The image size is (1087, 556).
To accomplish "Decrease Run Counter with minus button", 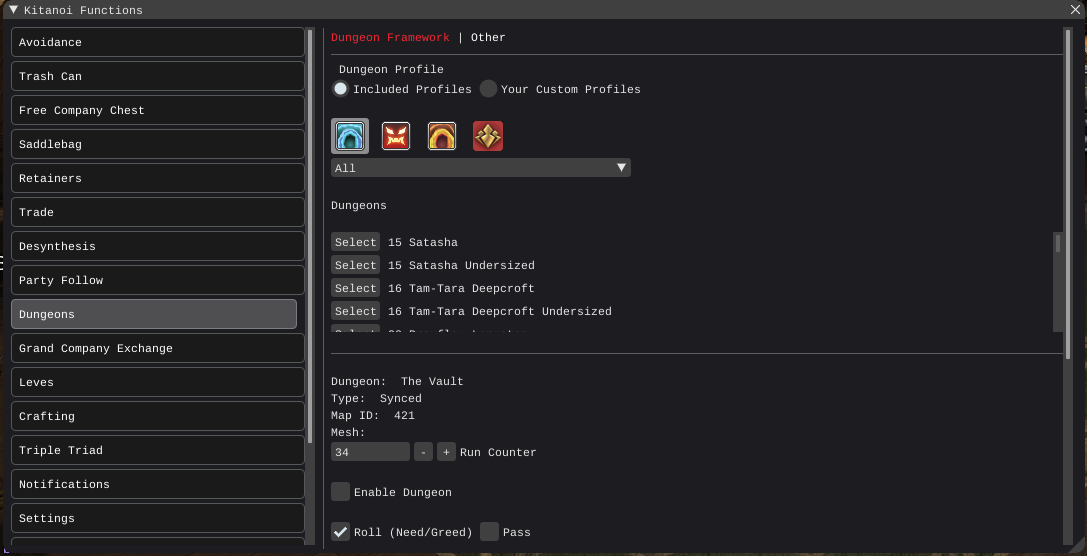I will coord(423,452).
